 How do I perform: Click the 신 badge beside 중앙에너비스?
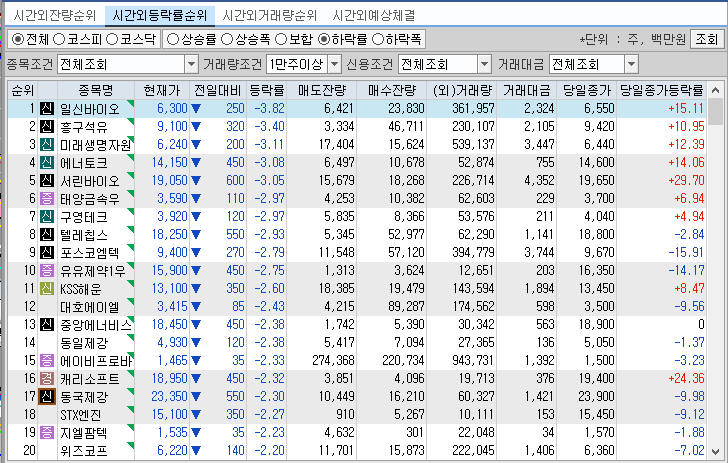coord(46,325)
